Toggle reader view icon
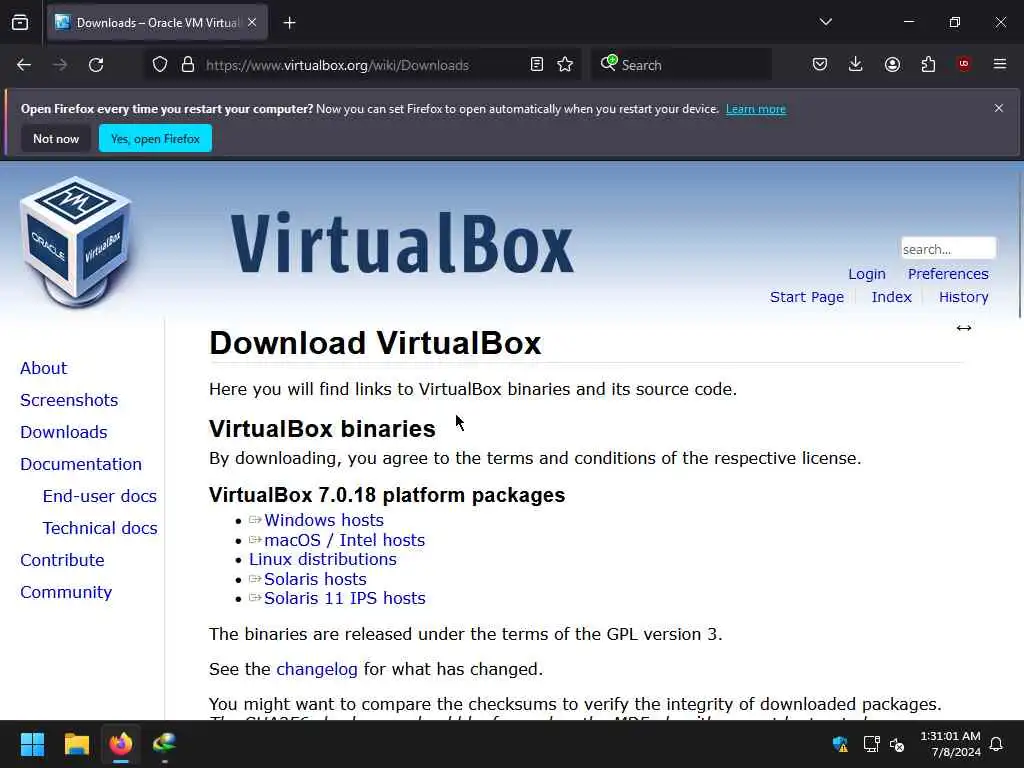Screen dimensions: 1024x768 [537, 65]
